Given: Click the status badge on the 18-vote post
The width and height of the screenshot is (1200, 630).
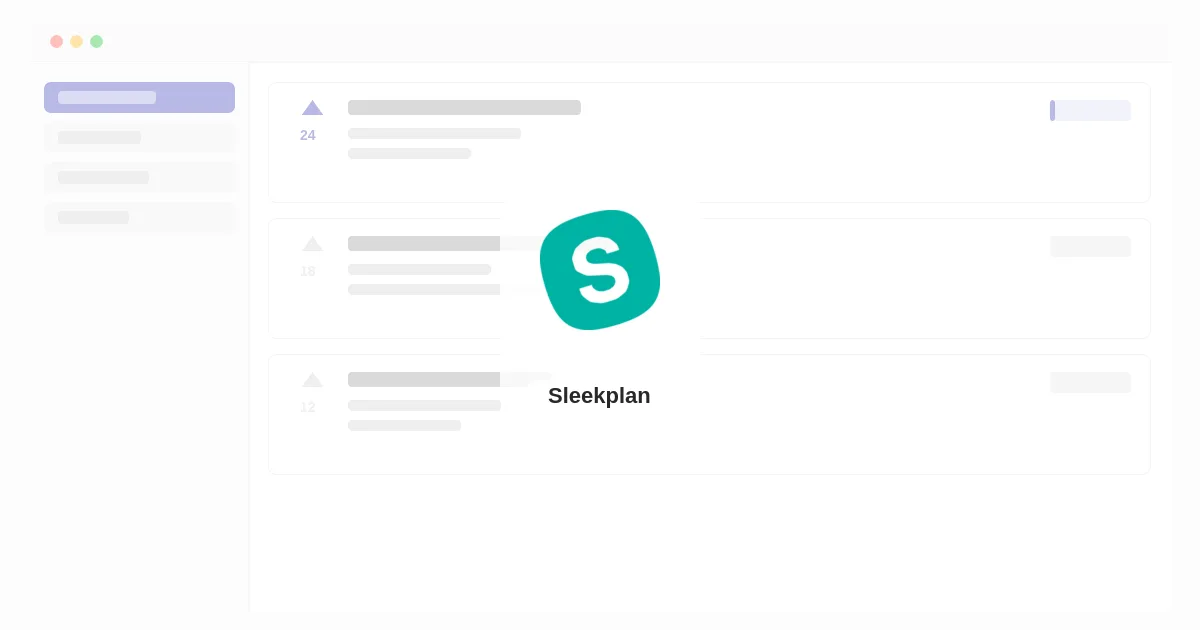Looking at the screenshot, I should click(x=1090, y=246).
